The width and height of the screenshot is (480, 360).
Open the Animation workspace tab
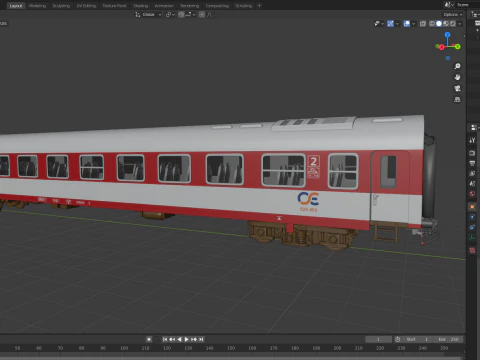click(164, 6)
